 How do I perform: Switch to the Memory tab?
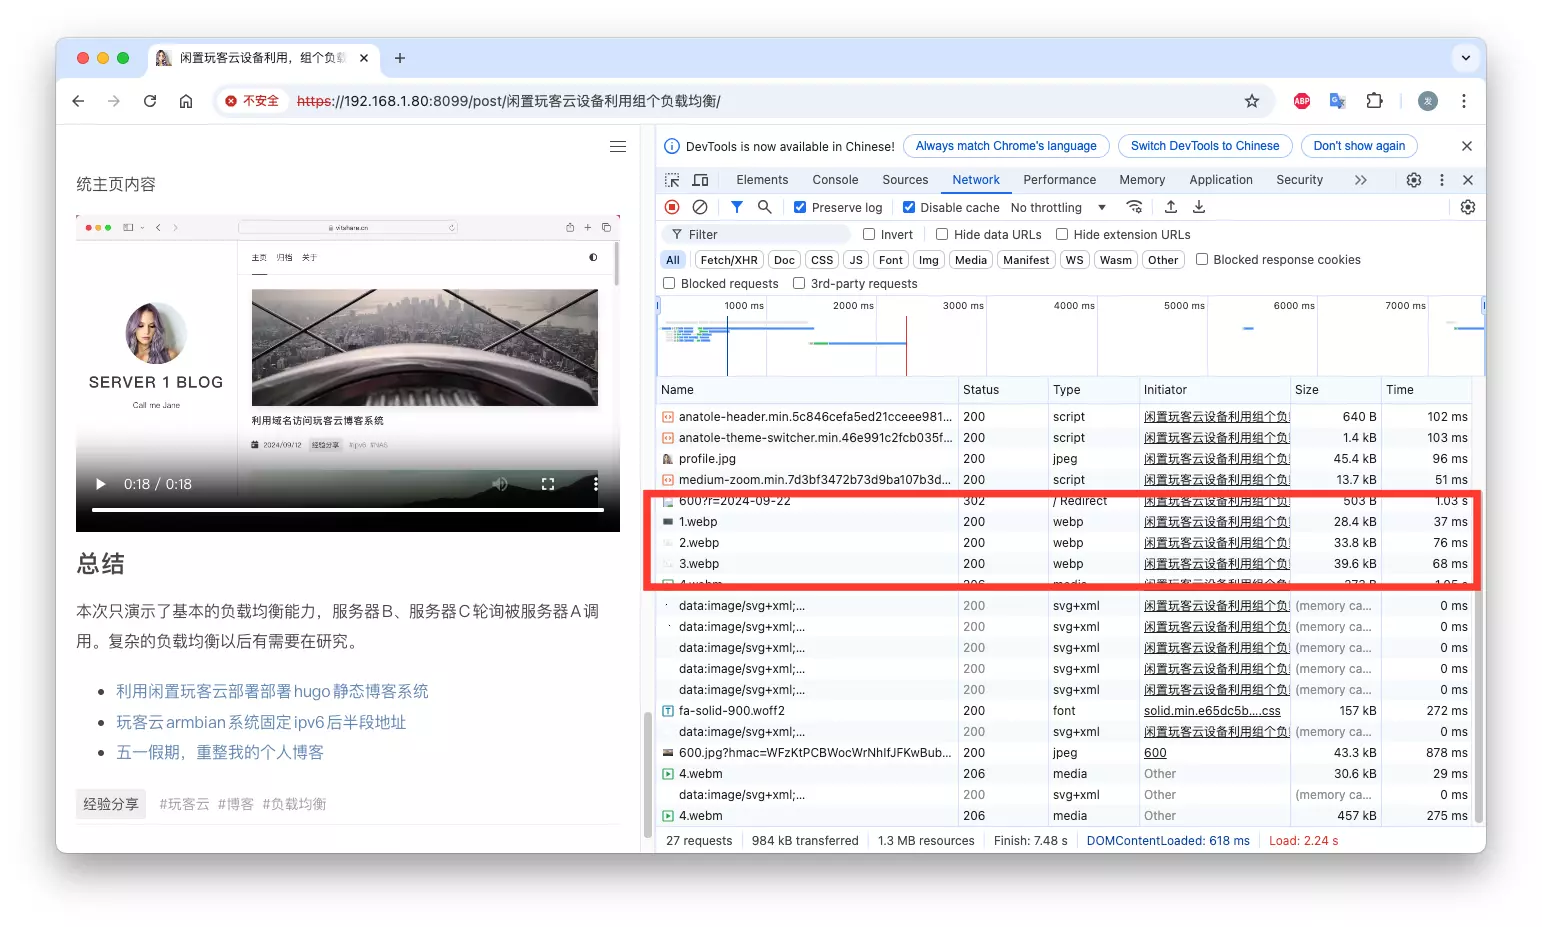1142,180
